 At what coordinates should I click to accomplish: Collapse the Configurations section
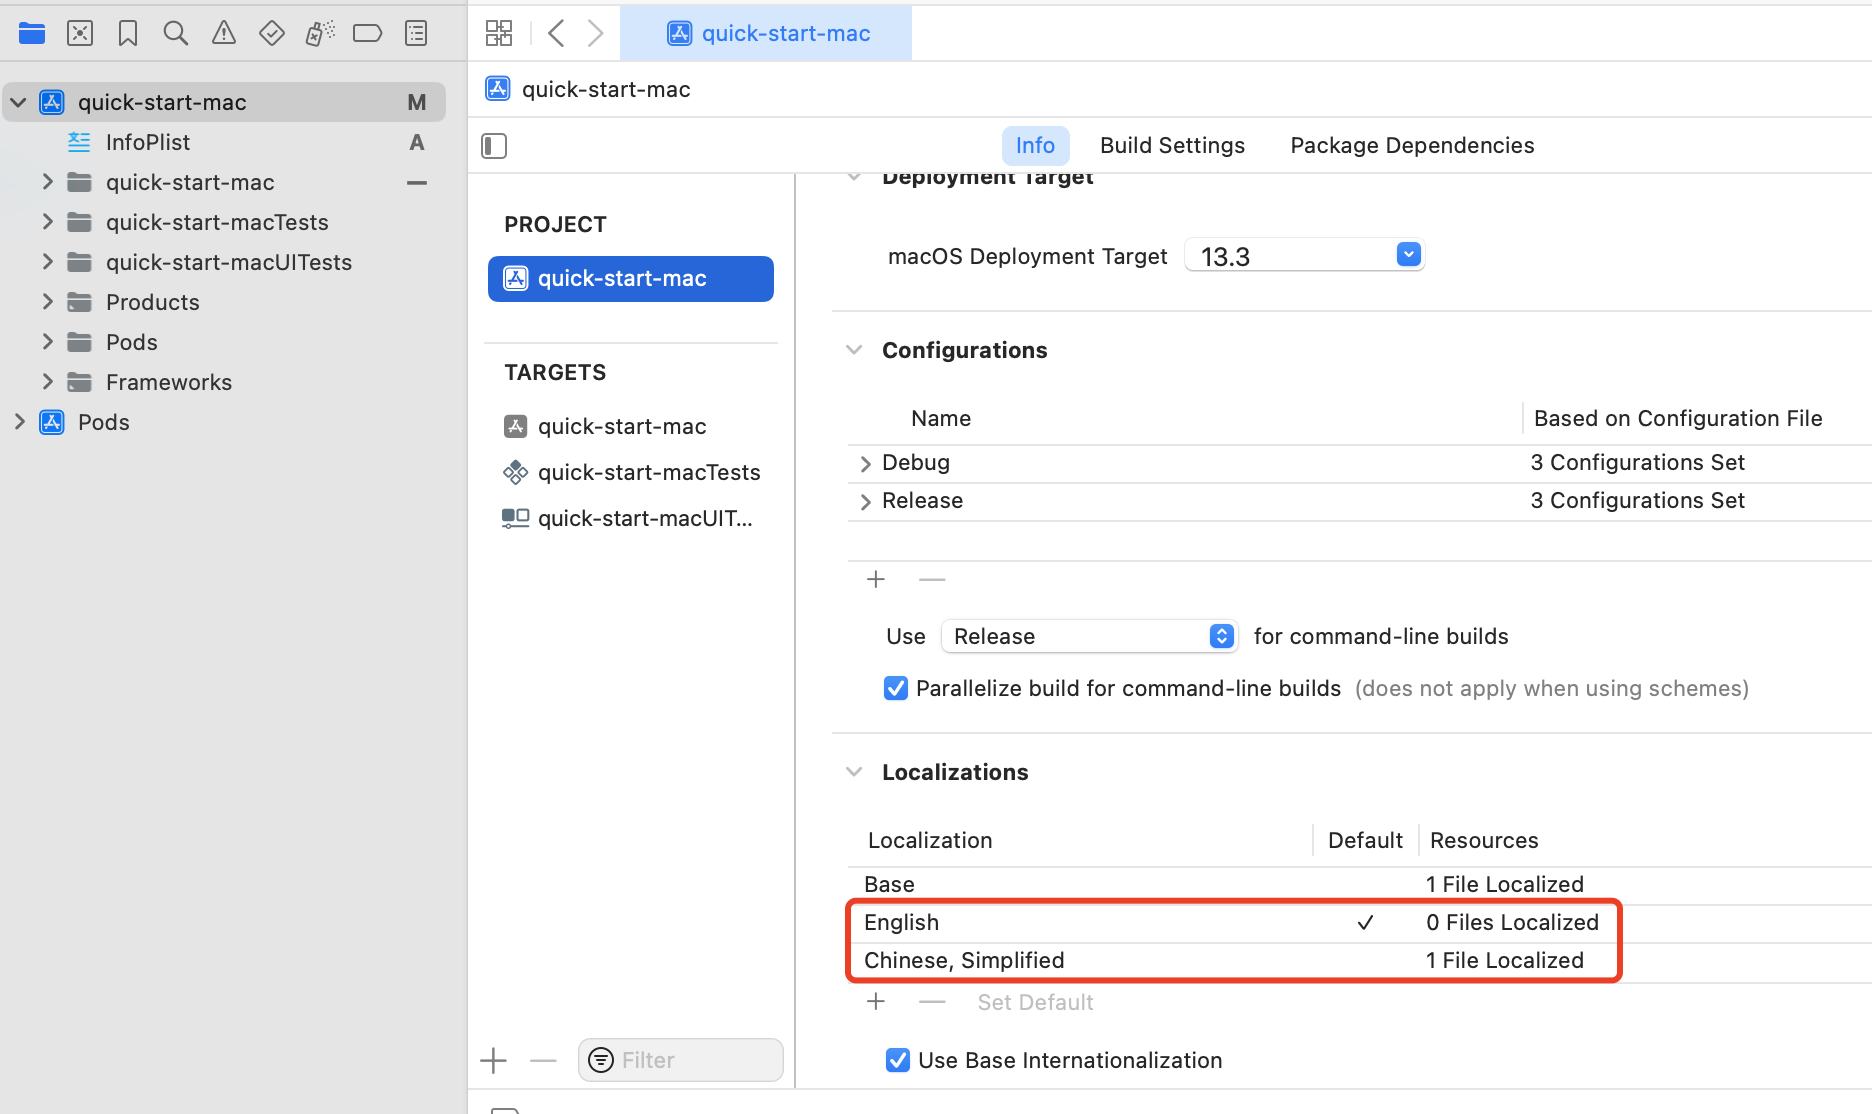[854, 350]
